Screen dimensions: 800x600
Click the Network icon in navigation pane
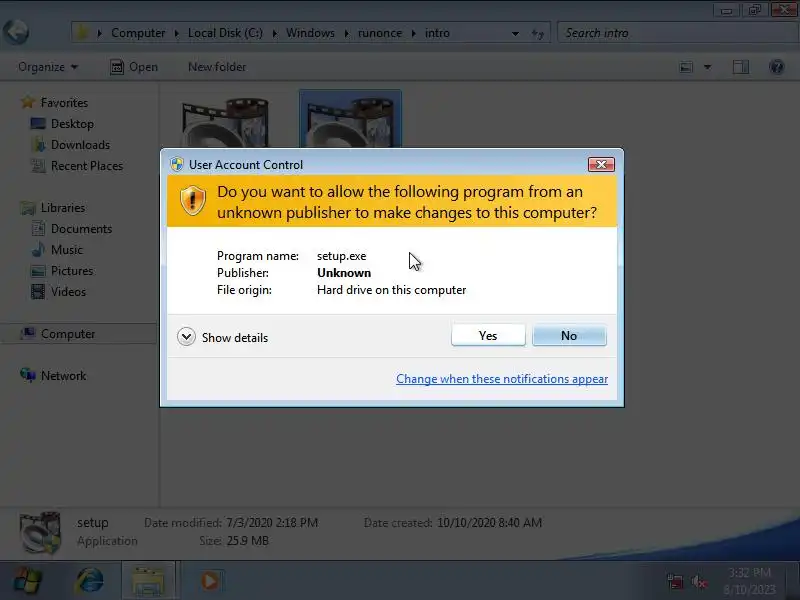28,375
